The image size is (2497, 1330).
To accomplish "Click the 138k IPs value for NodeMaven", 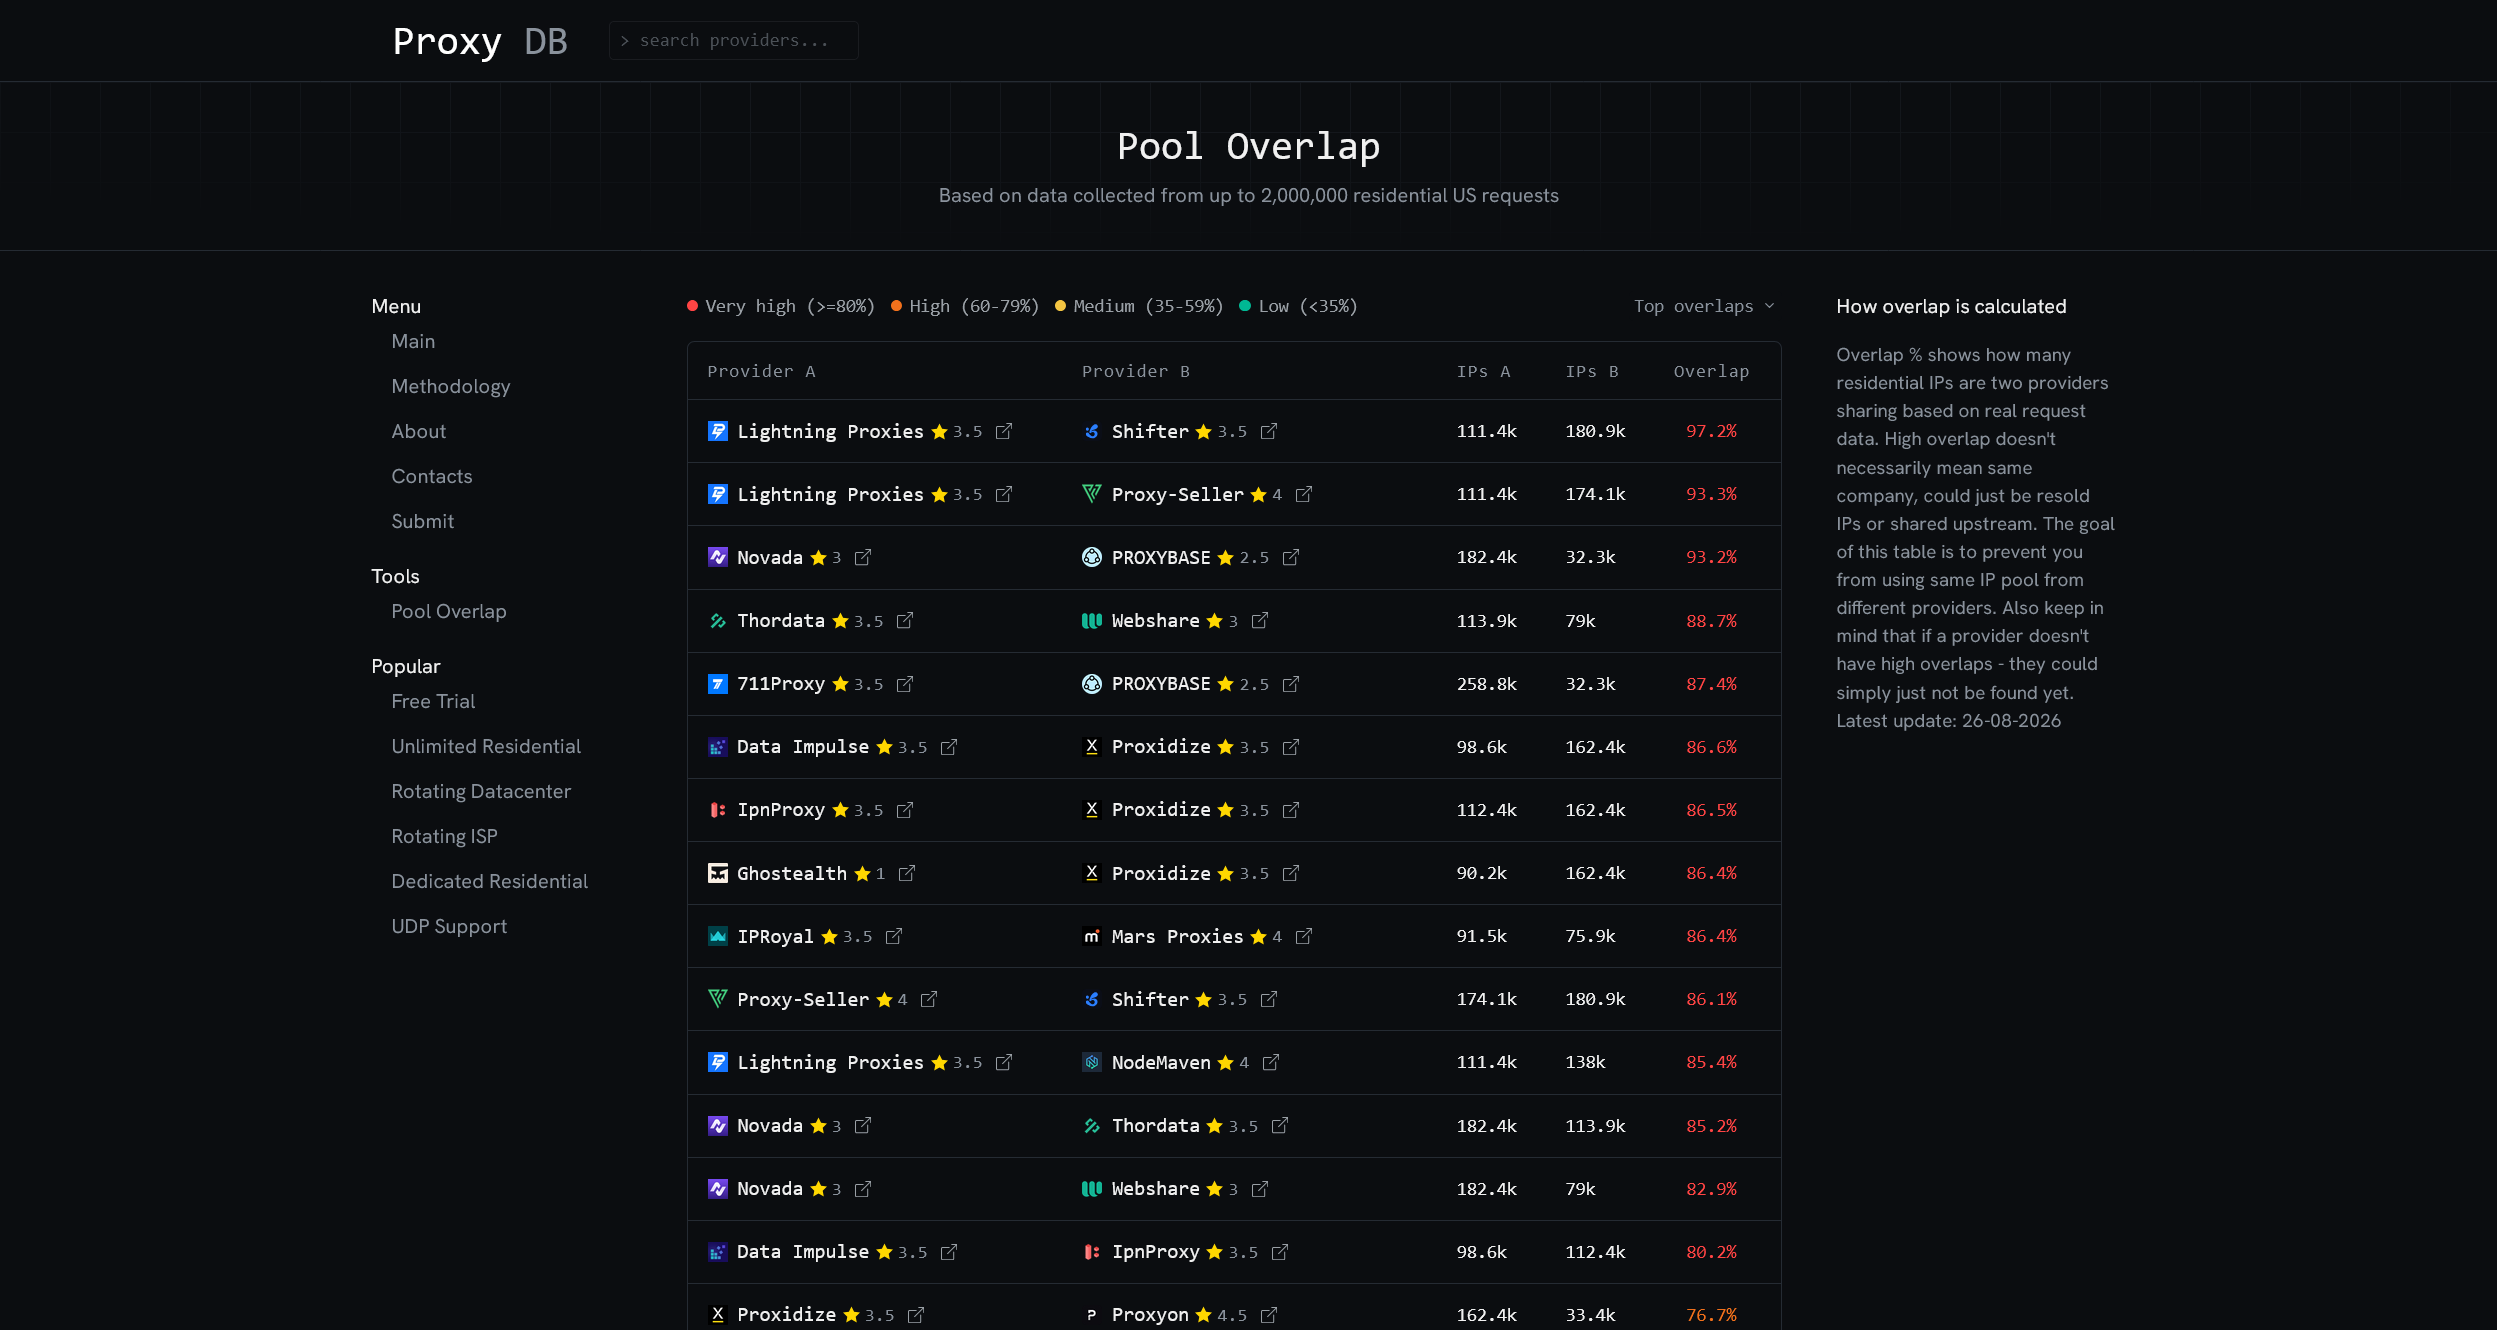I will click(1585, 1062).
